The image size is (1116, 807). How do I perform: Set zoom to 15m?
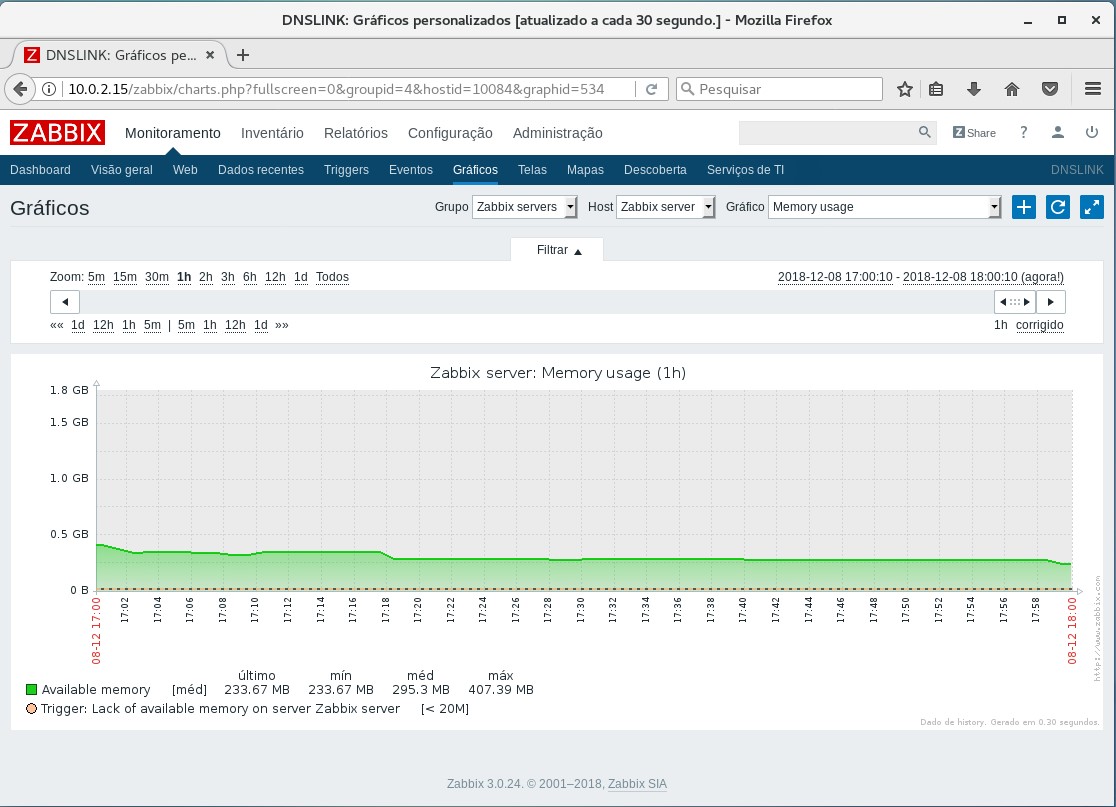(x=125, y=277)
